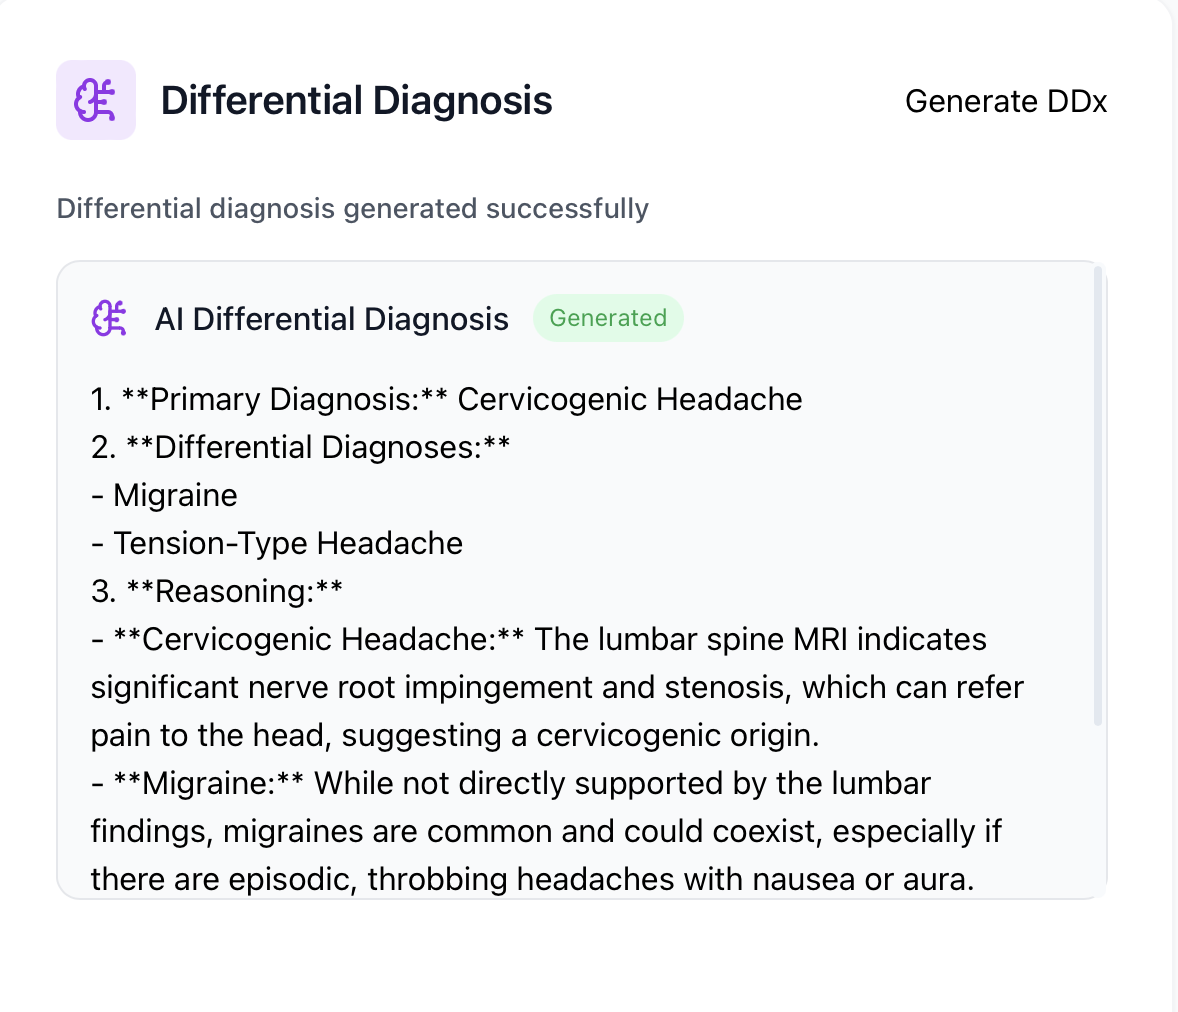Click the success message below the header
Image resolution: width=1178 pixels, height=1012 pixels.
click(x=353, y=208)
